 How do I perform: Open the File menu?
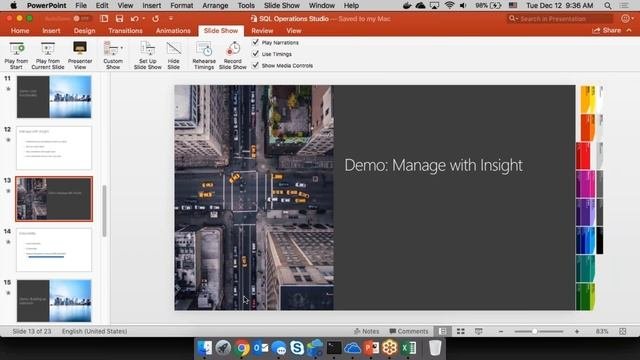coord(81,6)
